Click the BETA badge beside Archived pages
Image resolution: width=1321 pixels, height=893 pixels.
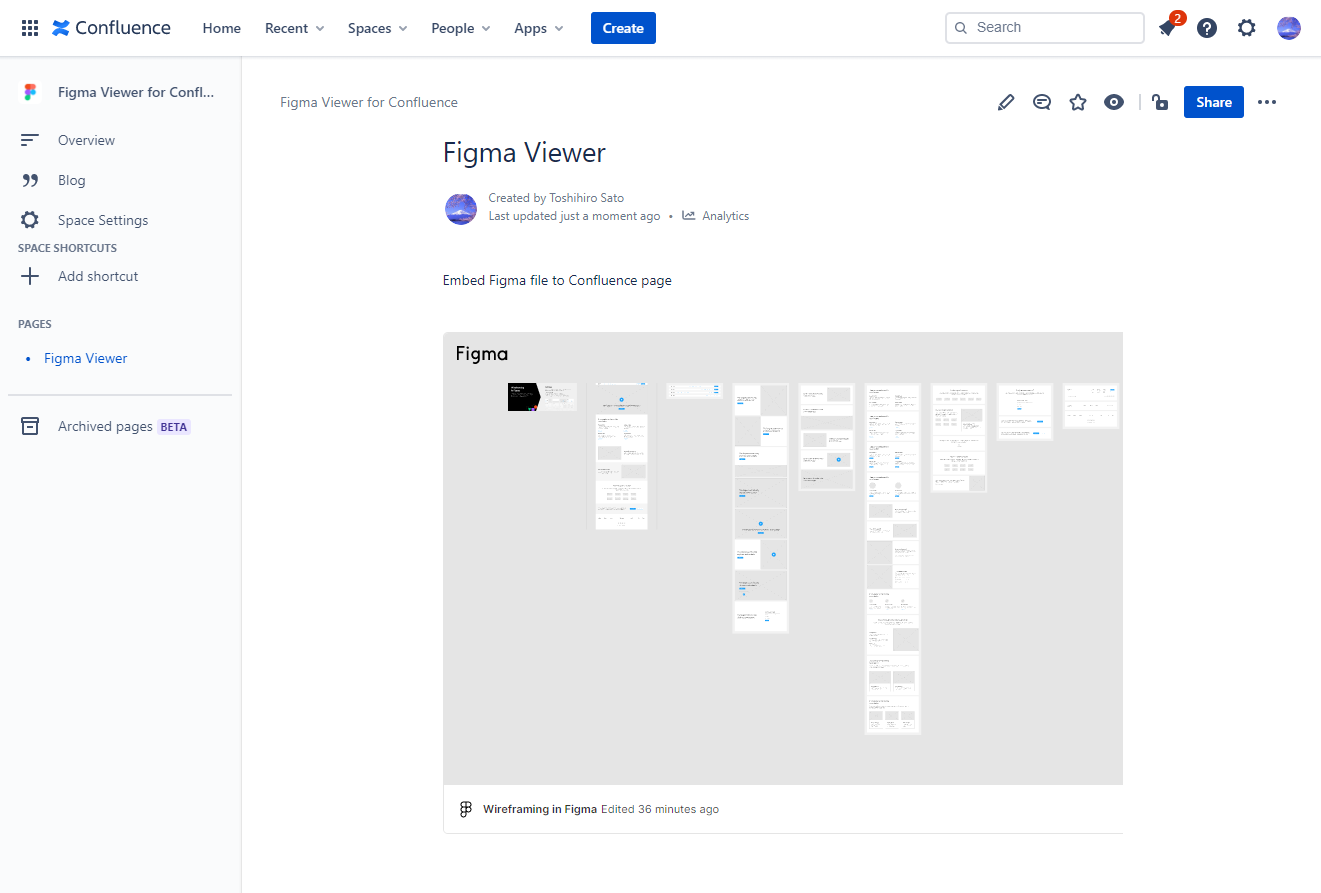(174, 426)
